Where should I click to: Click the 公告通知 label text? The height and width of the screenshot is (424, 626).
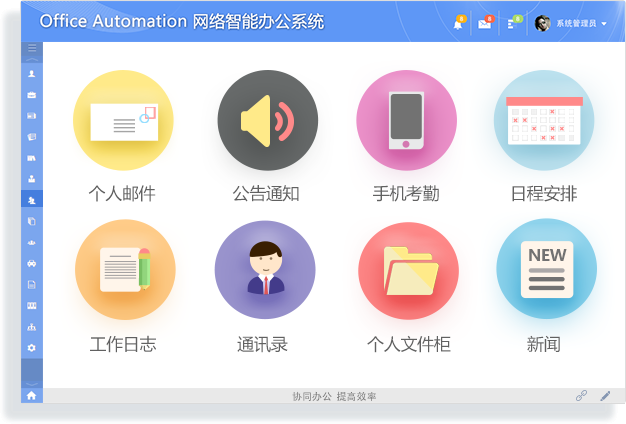(266, 194)
